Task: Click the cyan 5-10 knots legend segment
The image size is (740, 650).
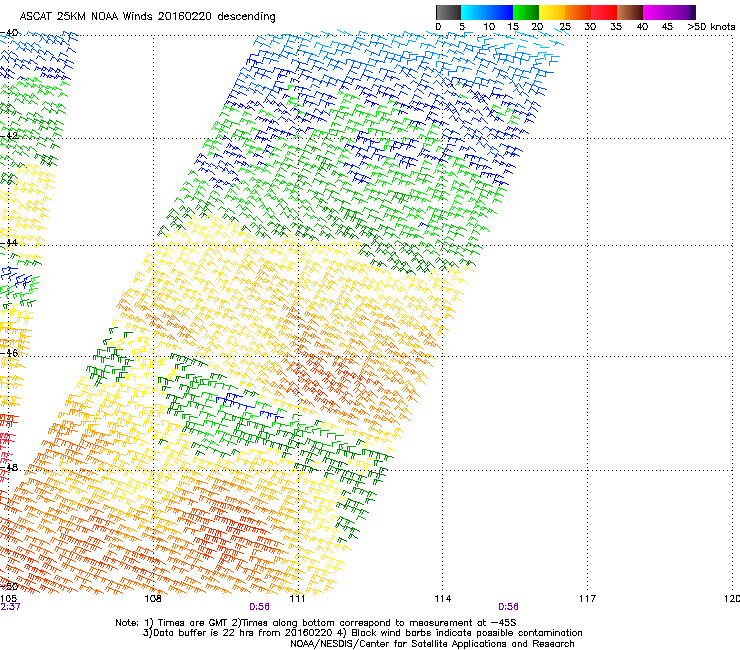Action: click(x=474, y=12)
